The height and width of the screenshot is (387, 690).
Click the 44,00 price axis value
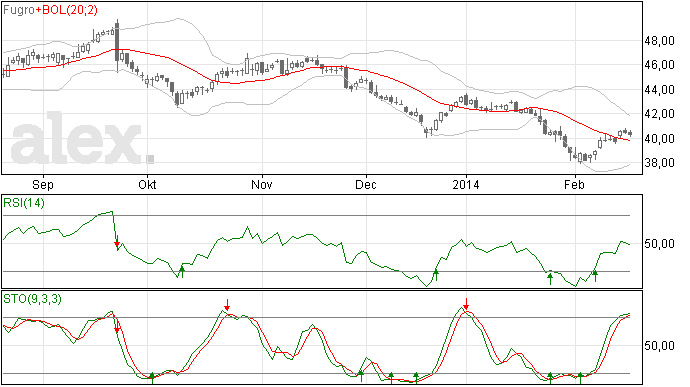[x=659, y=90]
